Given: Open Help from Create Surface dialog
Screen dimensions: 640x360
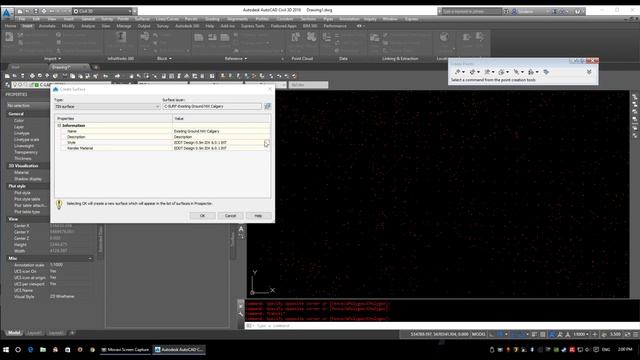Looking at the screenshot, I should 258,216.
